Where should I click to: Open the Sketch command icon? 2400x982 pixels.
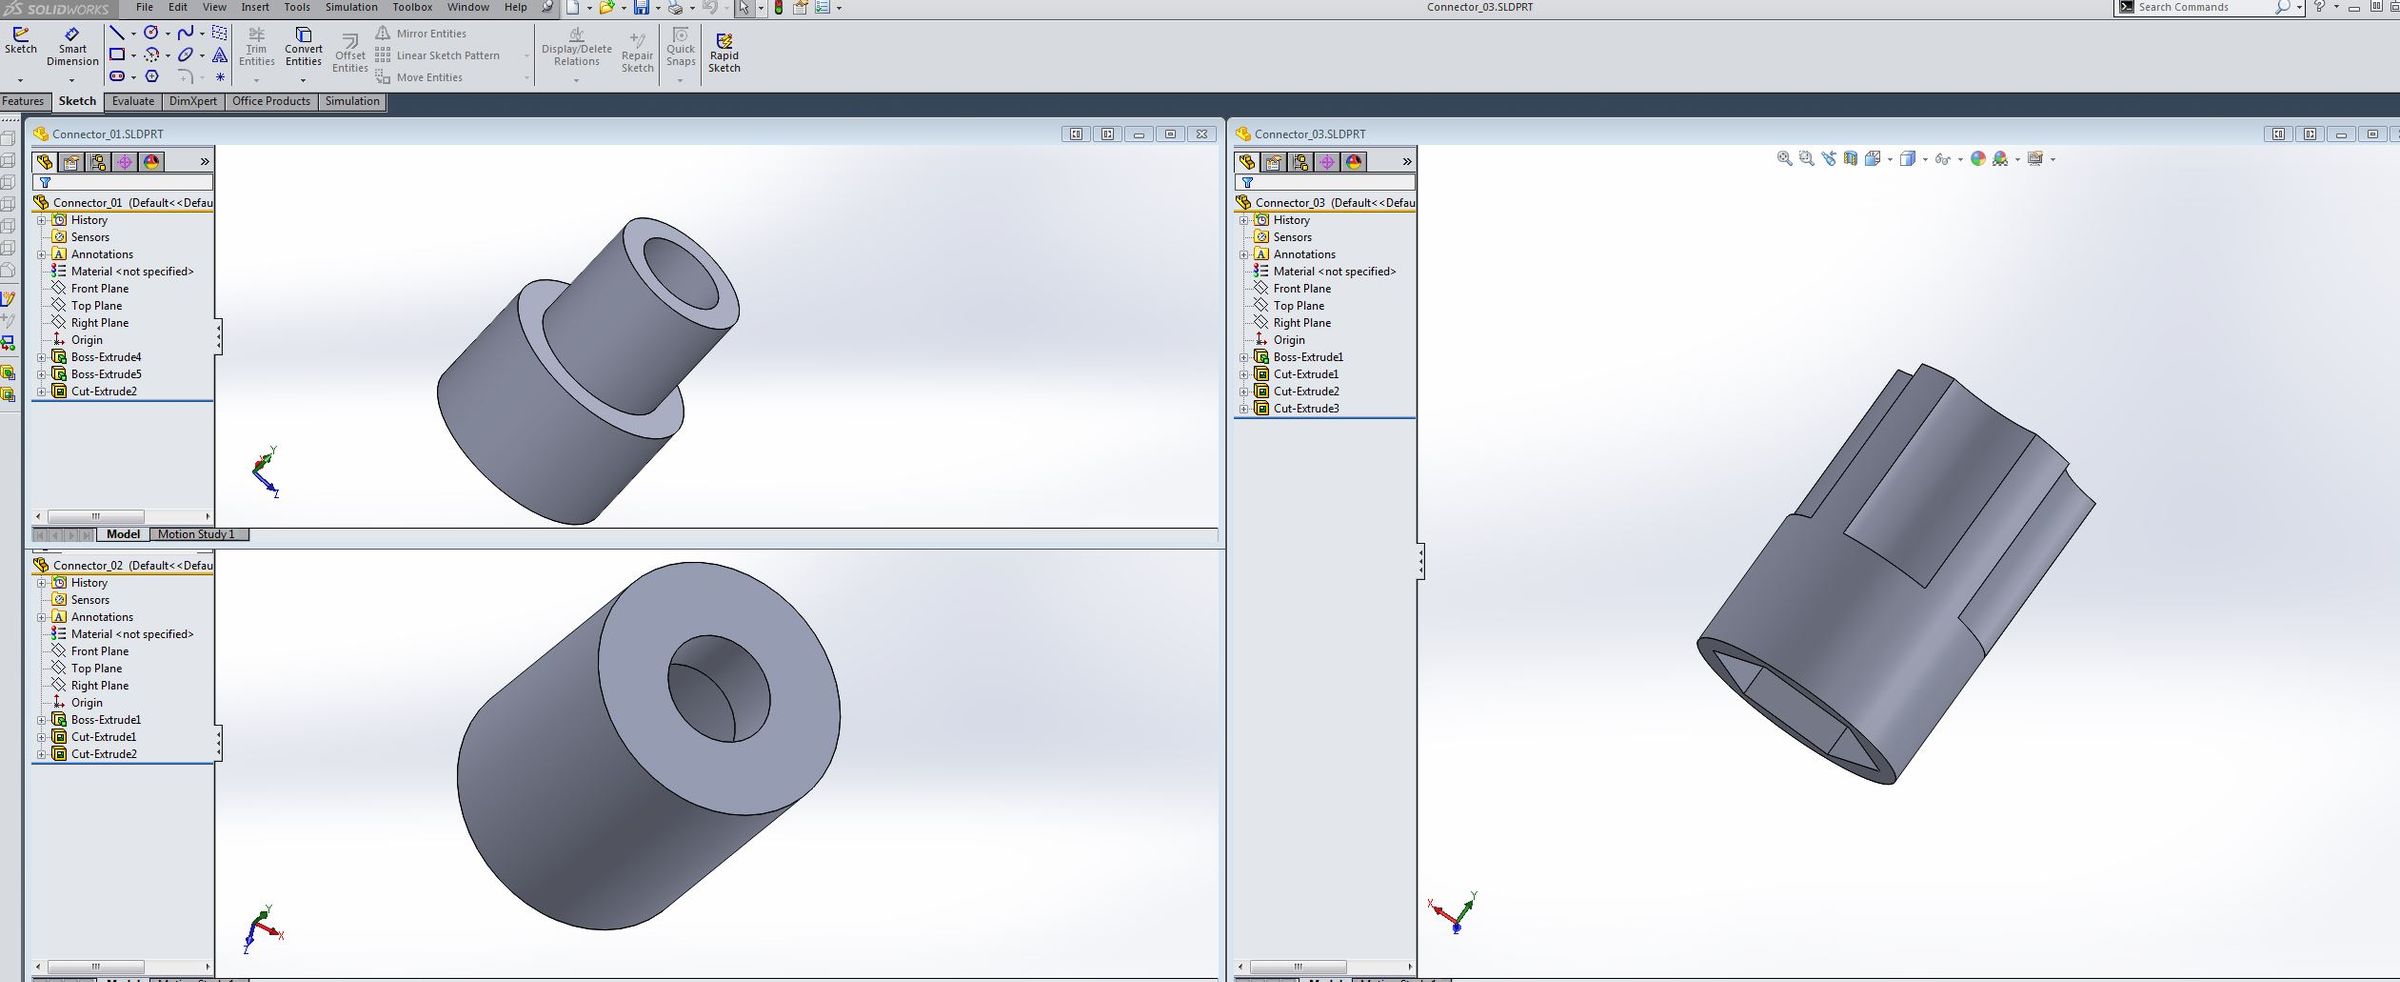pyautogui.click(x=20, y=41)
